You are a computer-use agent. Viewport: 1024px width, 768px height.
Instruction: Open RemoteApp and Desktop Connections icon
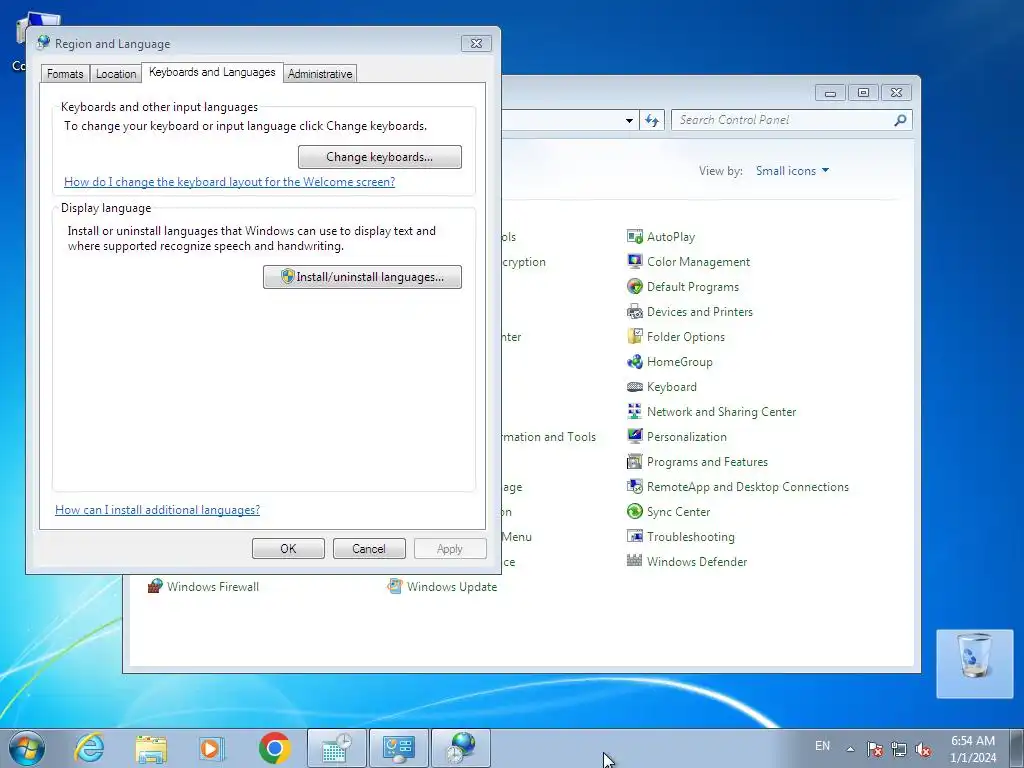tap(634, 487)
